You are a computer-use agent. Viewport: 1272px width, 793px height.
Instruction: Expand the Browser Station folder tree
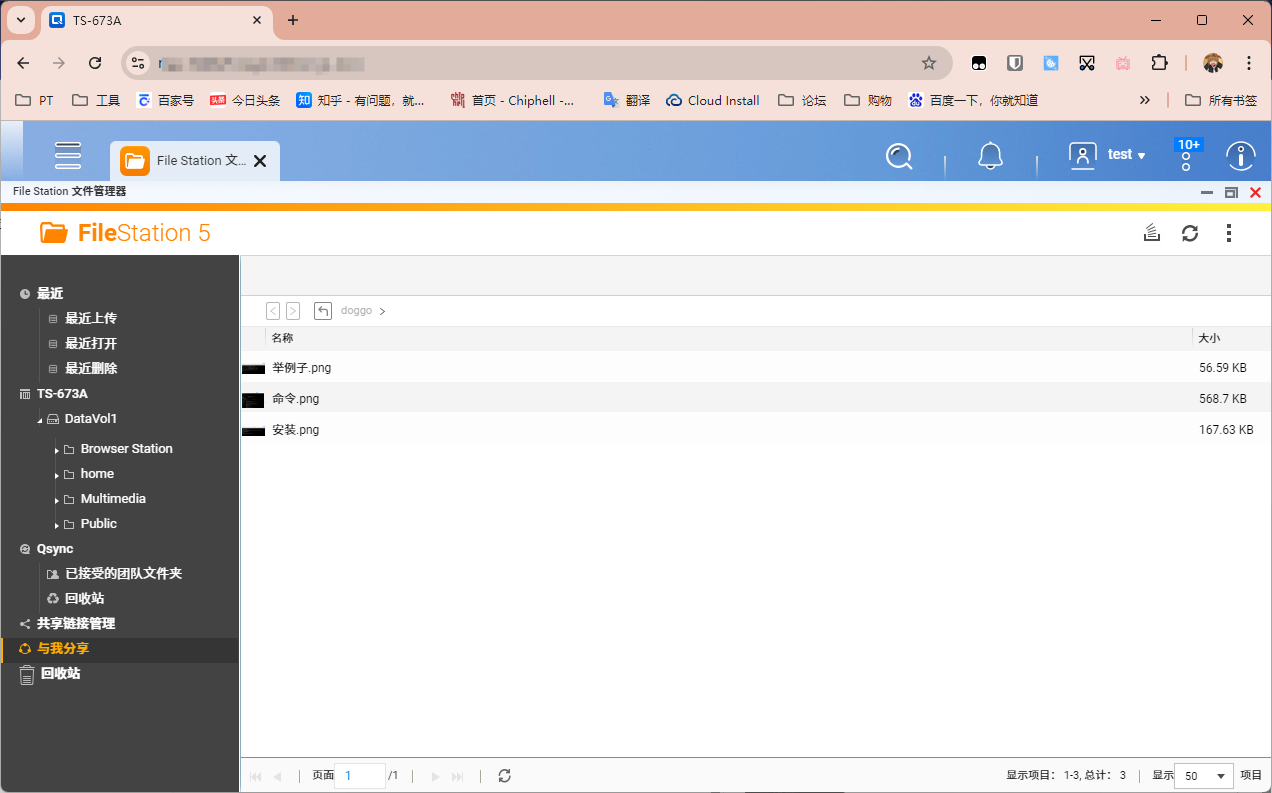[57, 450]
